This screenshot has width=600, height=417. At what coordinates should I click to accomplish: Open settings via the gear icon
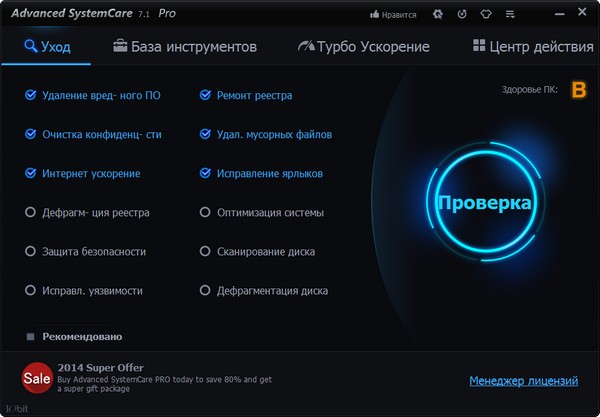437,15
